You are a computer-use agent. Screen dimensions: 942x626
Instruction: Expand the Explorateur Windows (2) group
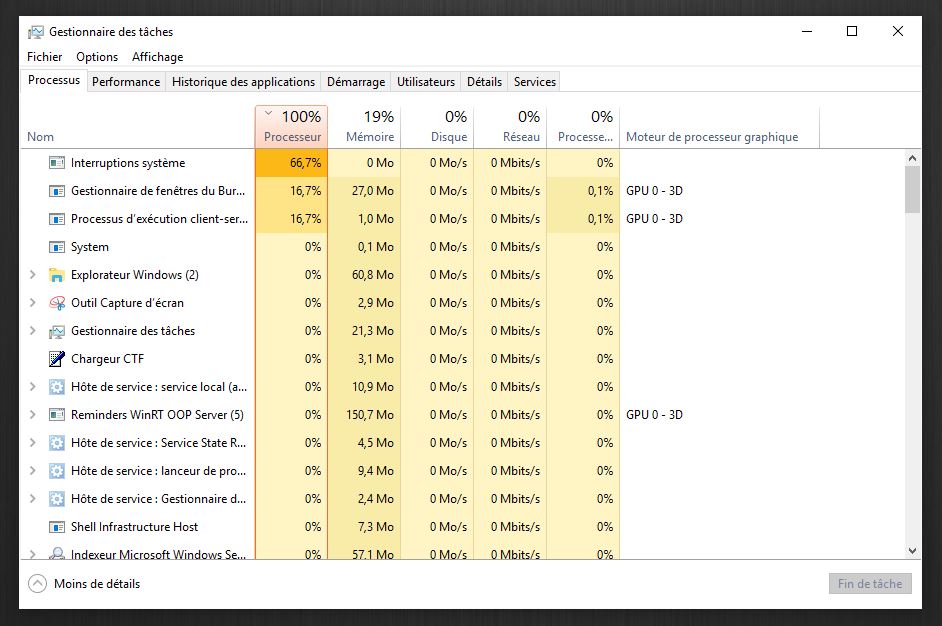33,275
